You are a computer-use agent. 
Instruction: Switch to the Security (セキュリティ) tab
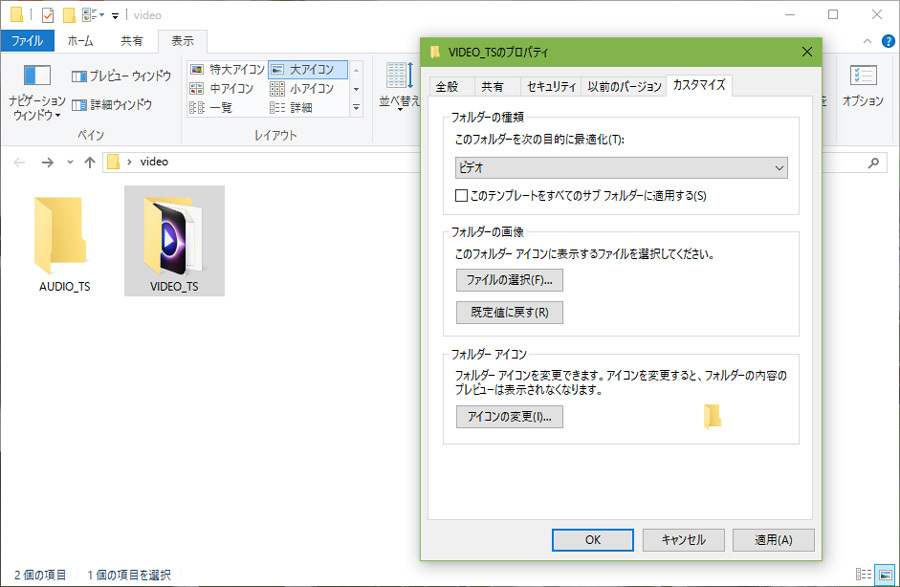(551, 87)
